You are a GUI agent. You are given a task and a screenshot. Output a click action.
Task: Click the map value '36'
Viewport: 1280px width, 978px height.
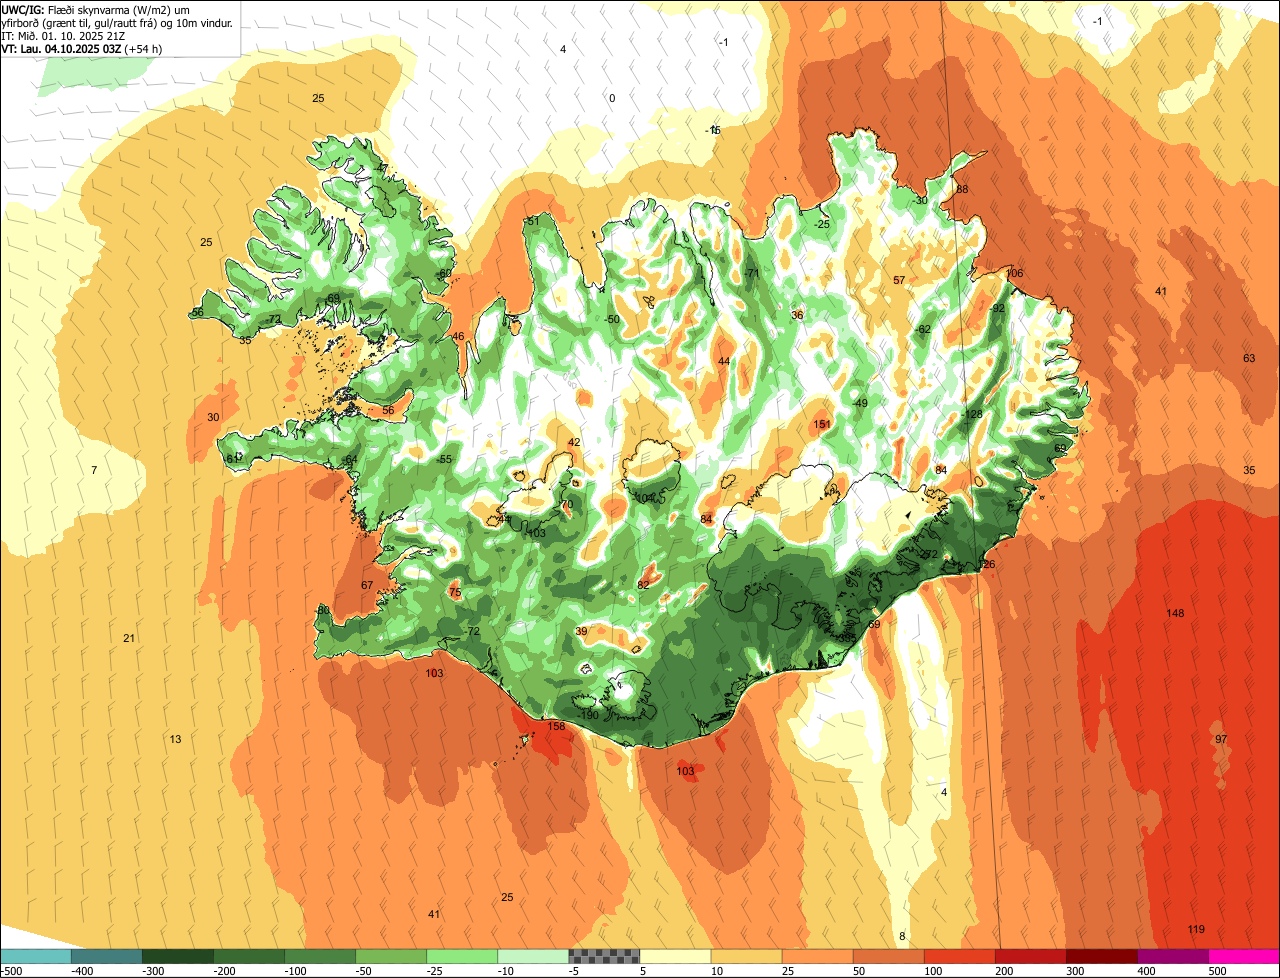[x=797, y=315]
